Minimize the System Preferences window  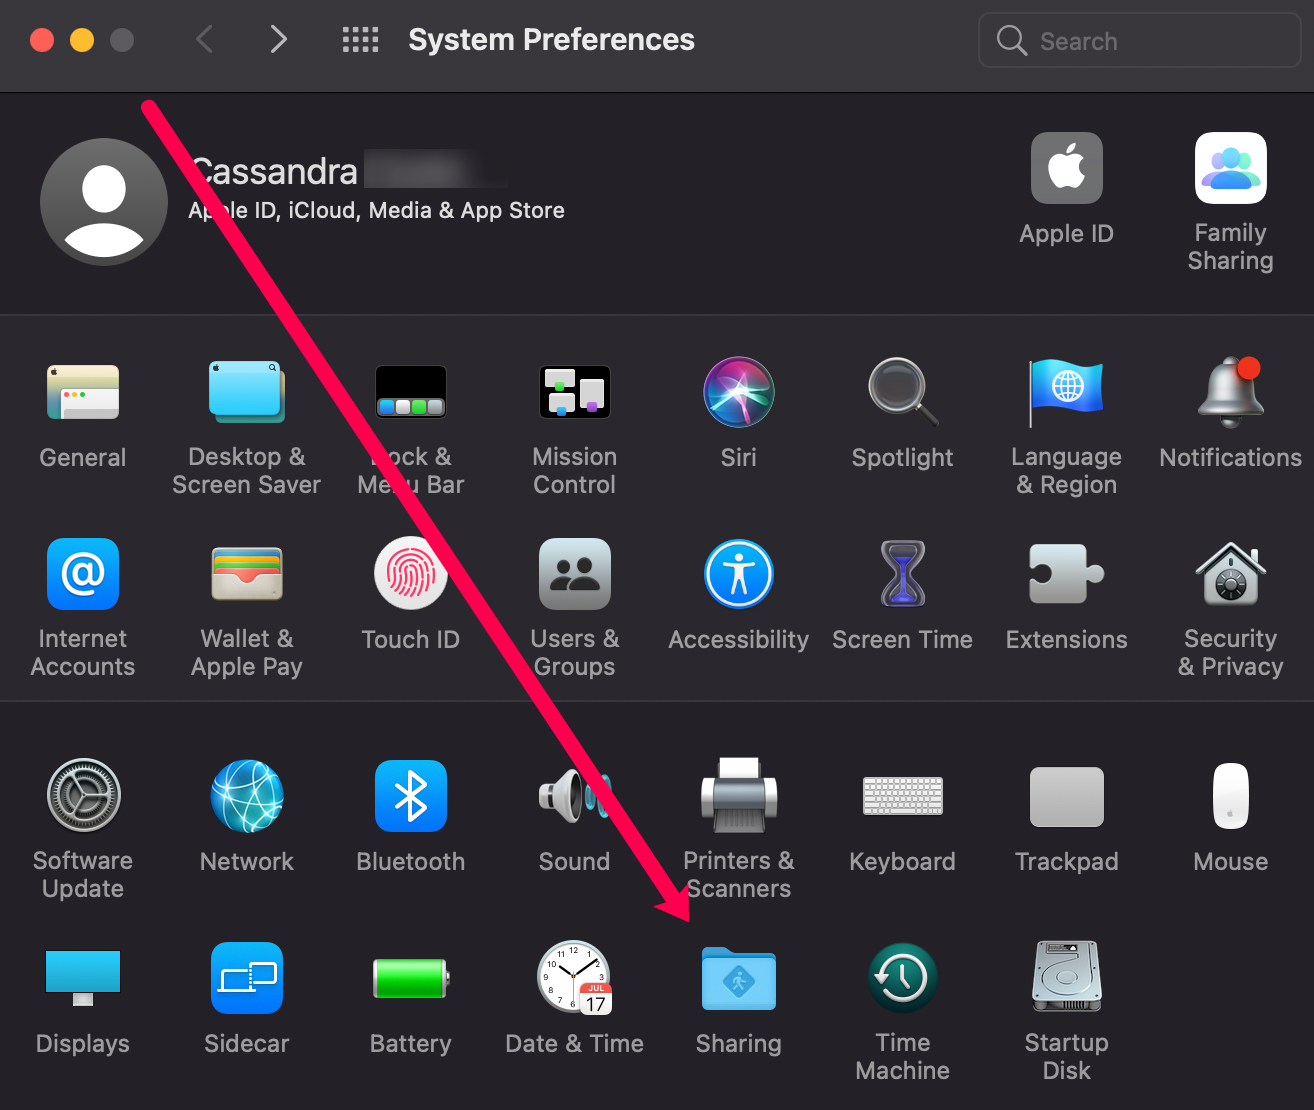point(82,40)
